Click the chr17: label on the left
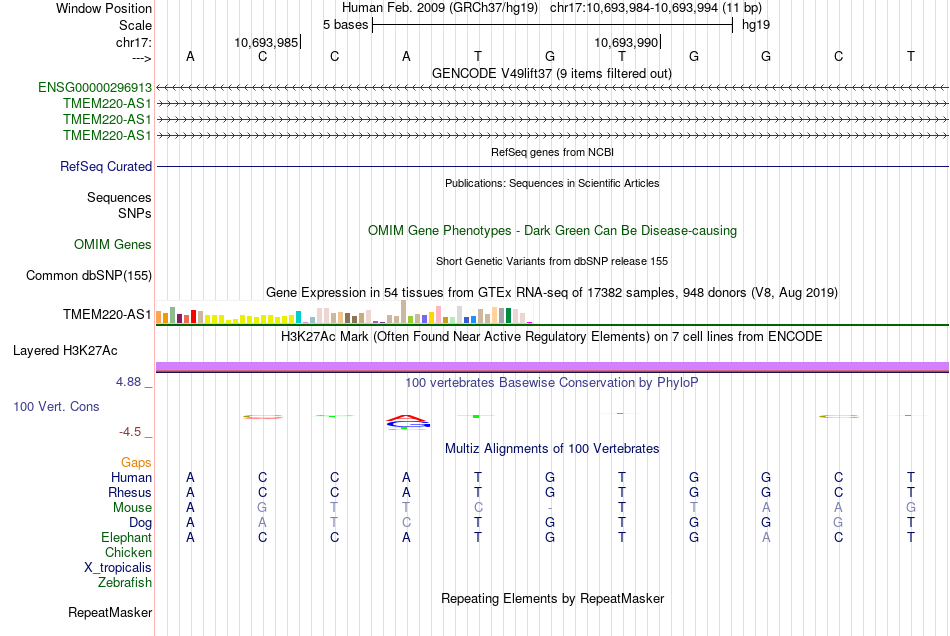This screenshot has height=636, width=950. (x=133, y=42)
